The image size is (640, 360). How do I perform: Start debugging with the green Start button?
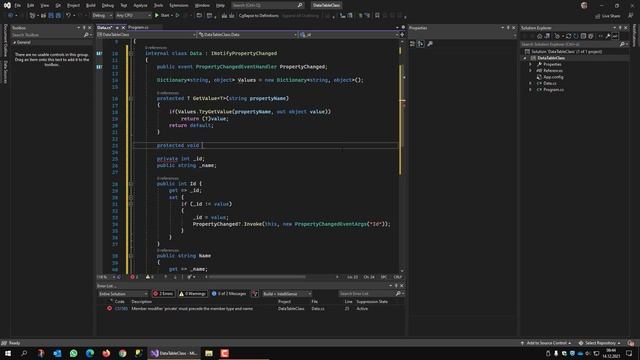click(162, 16)
